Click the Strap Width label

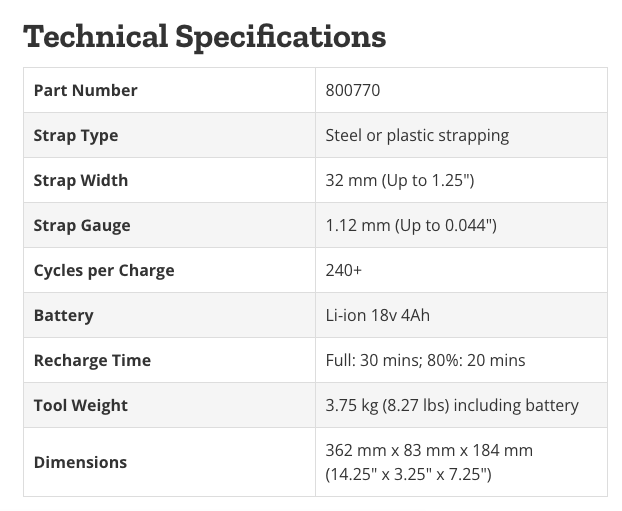[81, 180]
